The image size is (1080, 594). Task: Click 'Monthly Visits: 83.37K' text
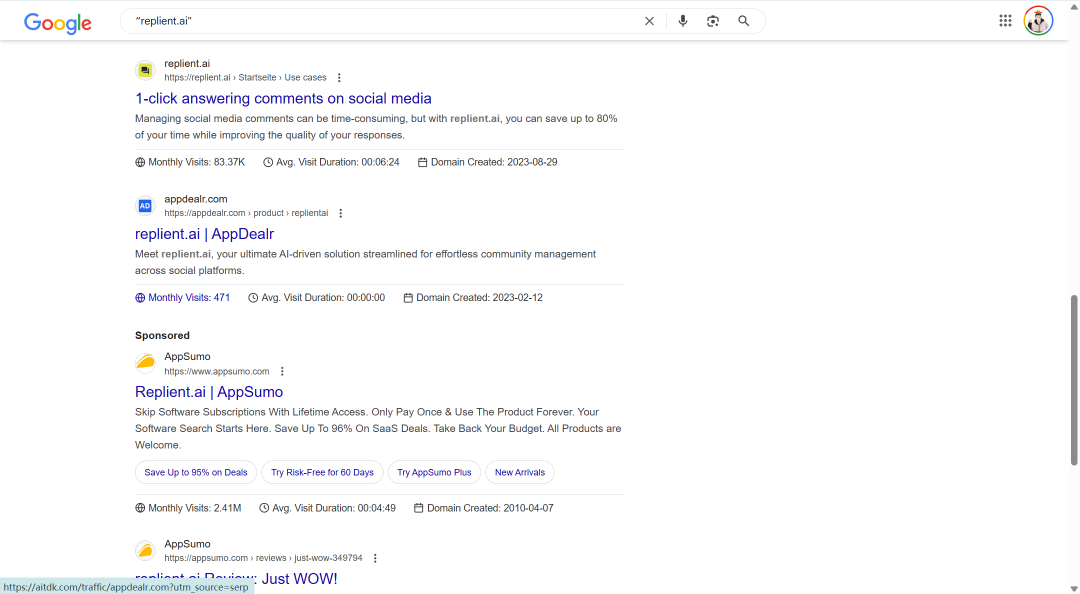(x=196, y=163)
